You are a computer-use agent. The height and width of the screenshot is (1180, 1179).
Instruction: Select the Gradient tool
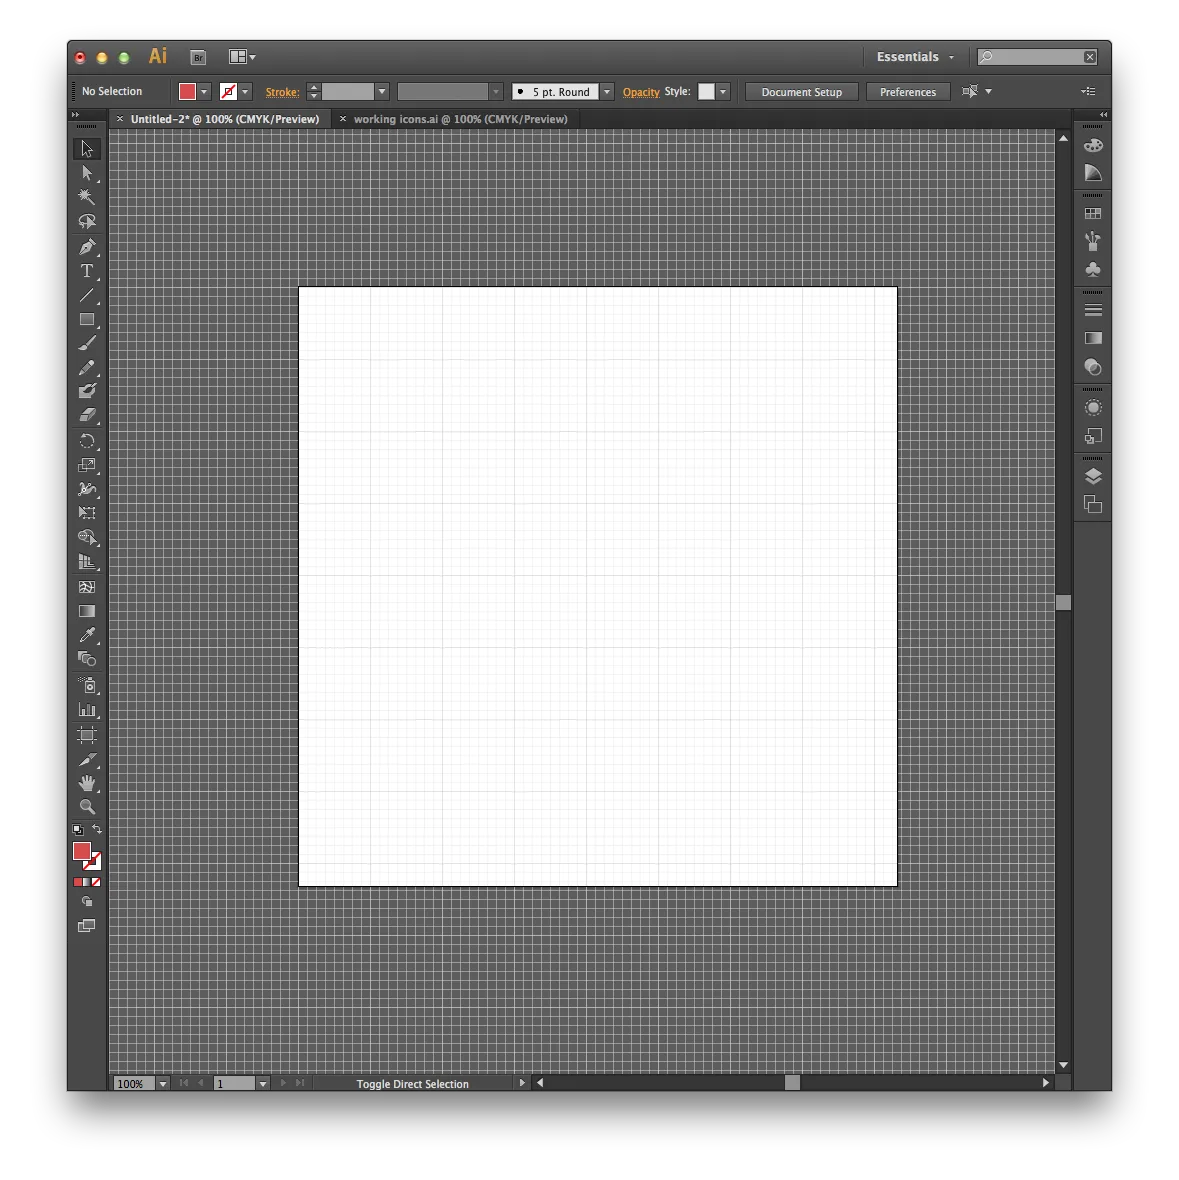click(x=87, y=611)
